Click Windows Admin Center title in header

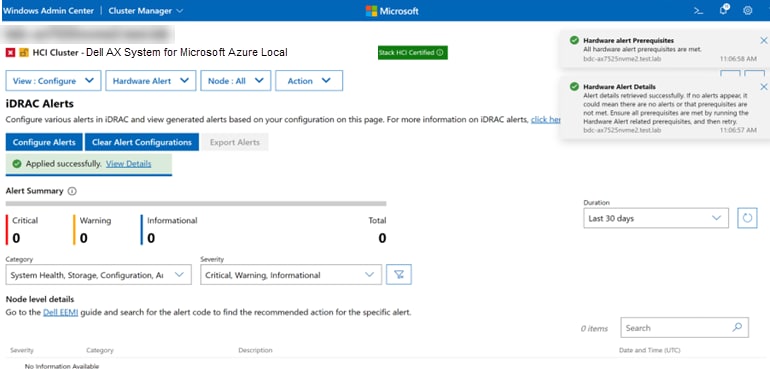click(x=48, y=10)
